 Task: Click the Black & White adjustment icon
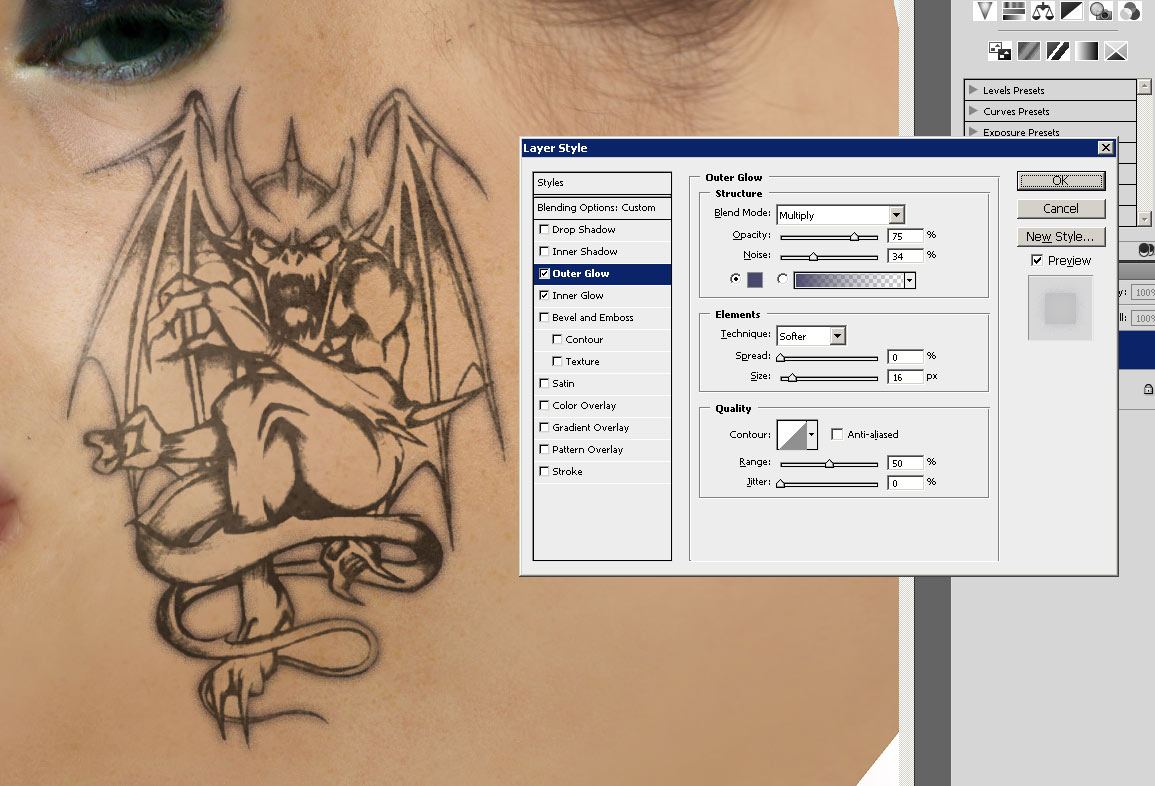pos(1072,11)
